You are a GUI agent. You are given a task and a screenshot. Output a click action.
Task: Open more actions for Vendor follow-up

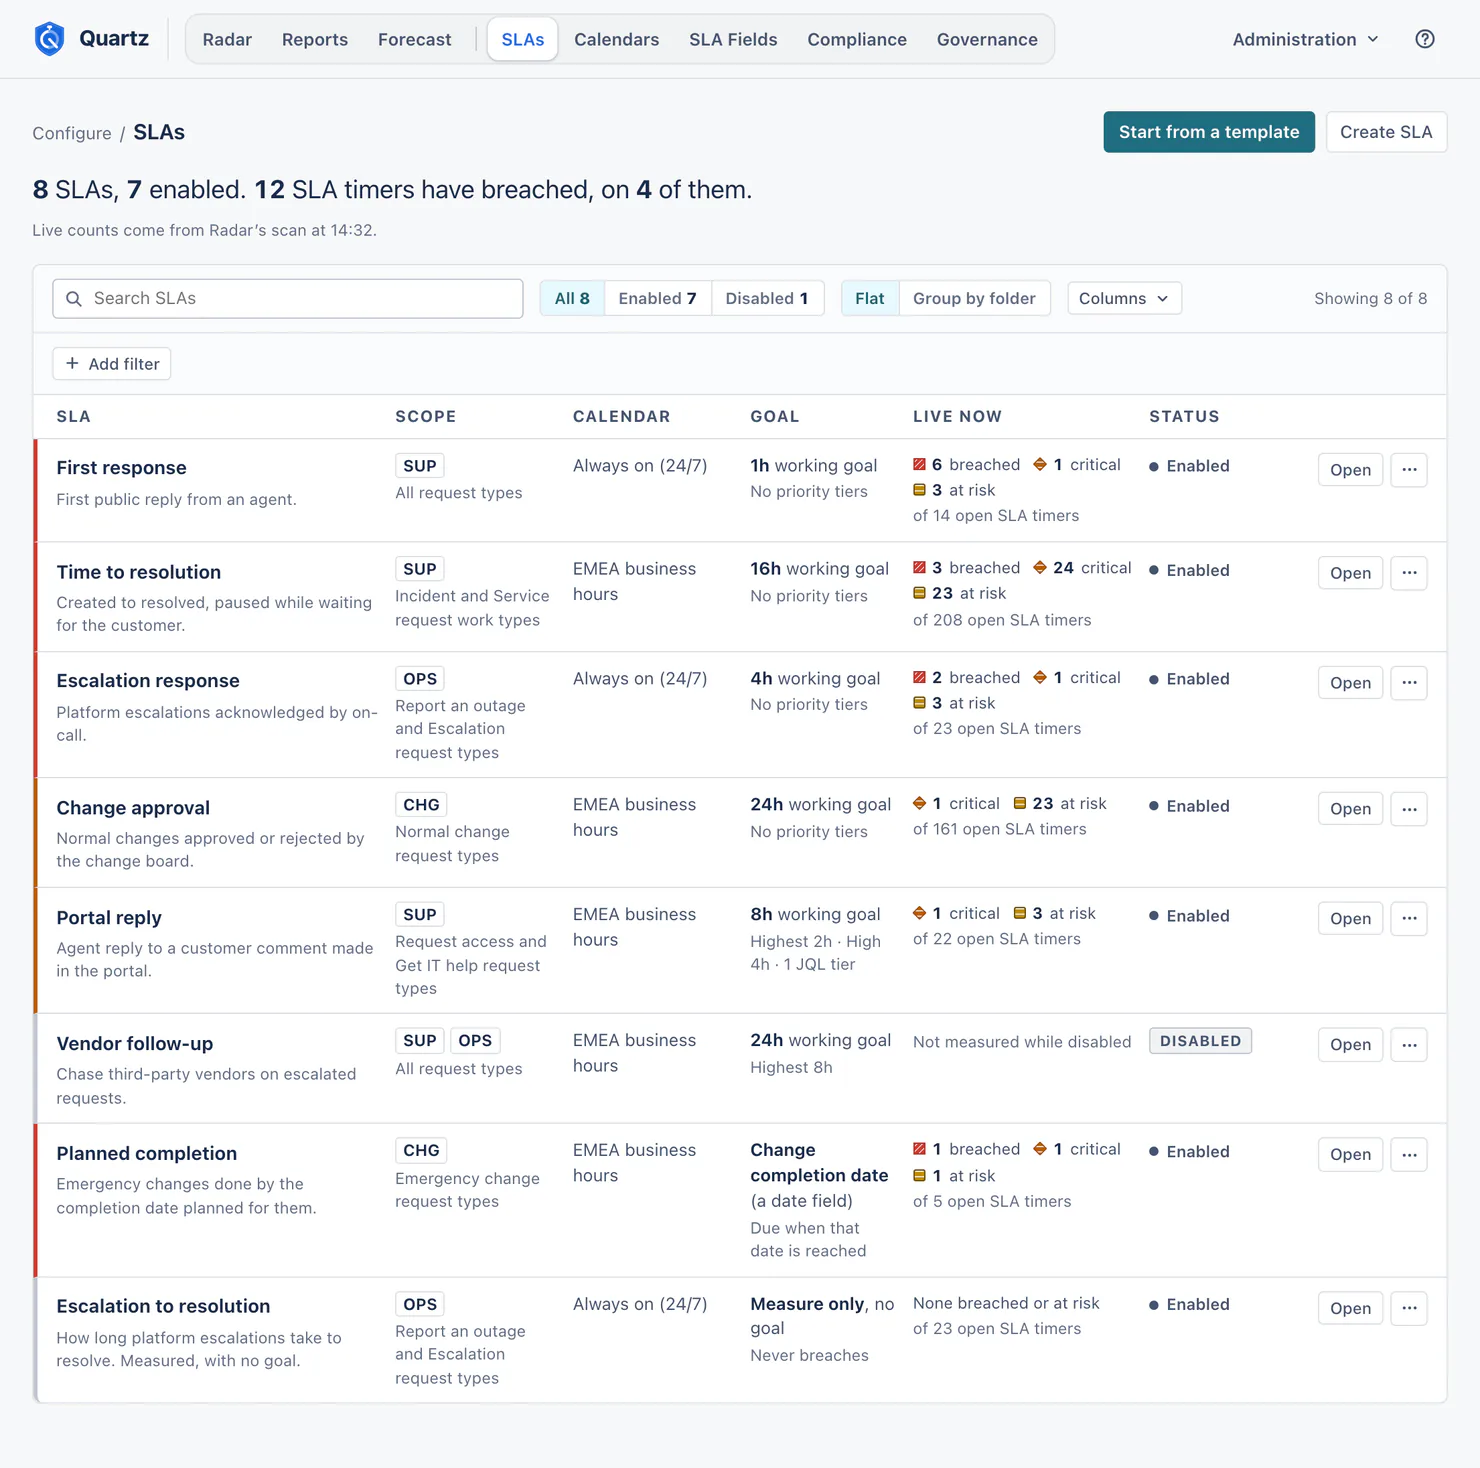(x=1409, y=1045)
